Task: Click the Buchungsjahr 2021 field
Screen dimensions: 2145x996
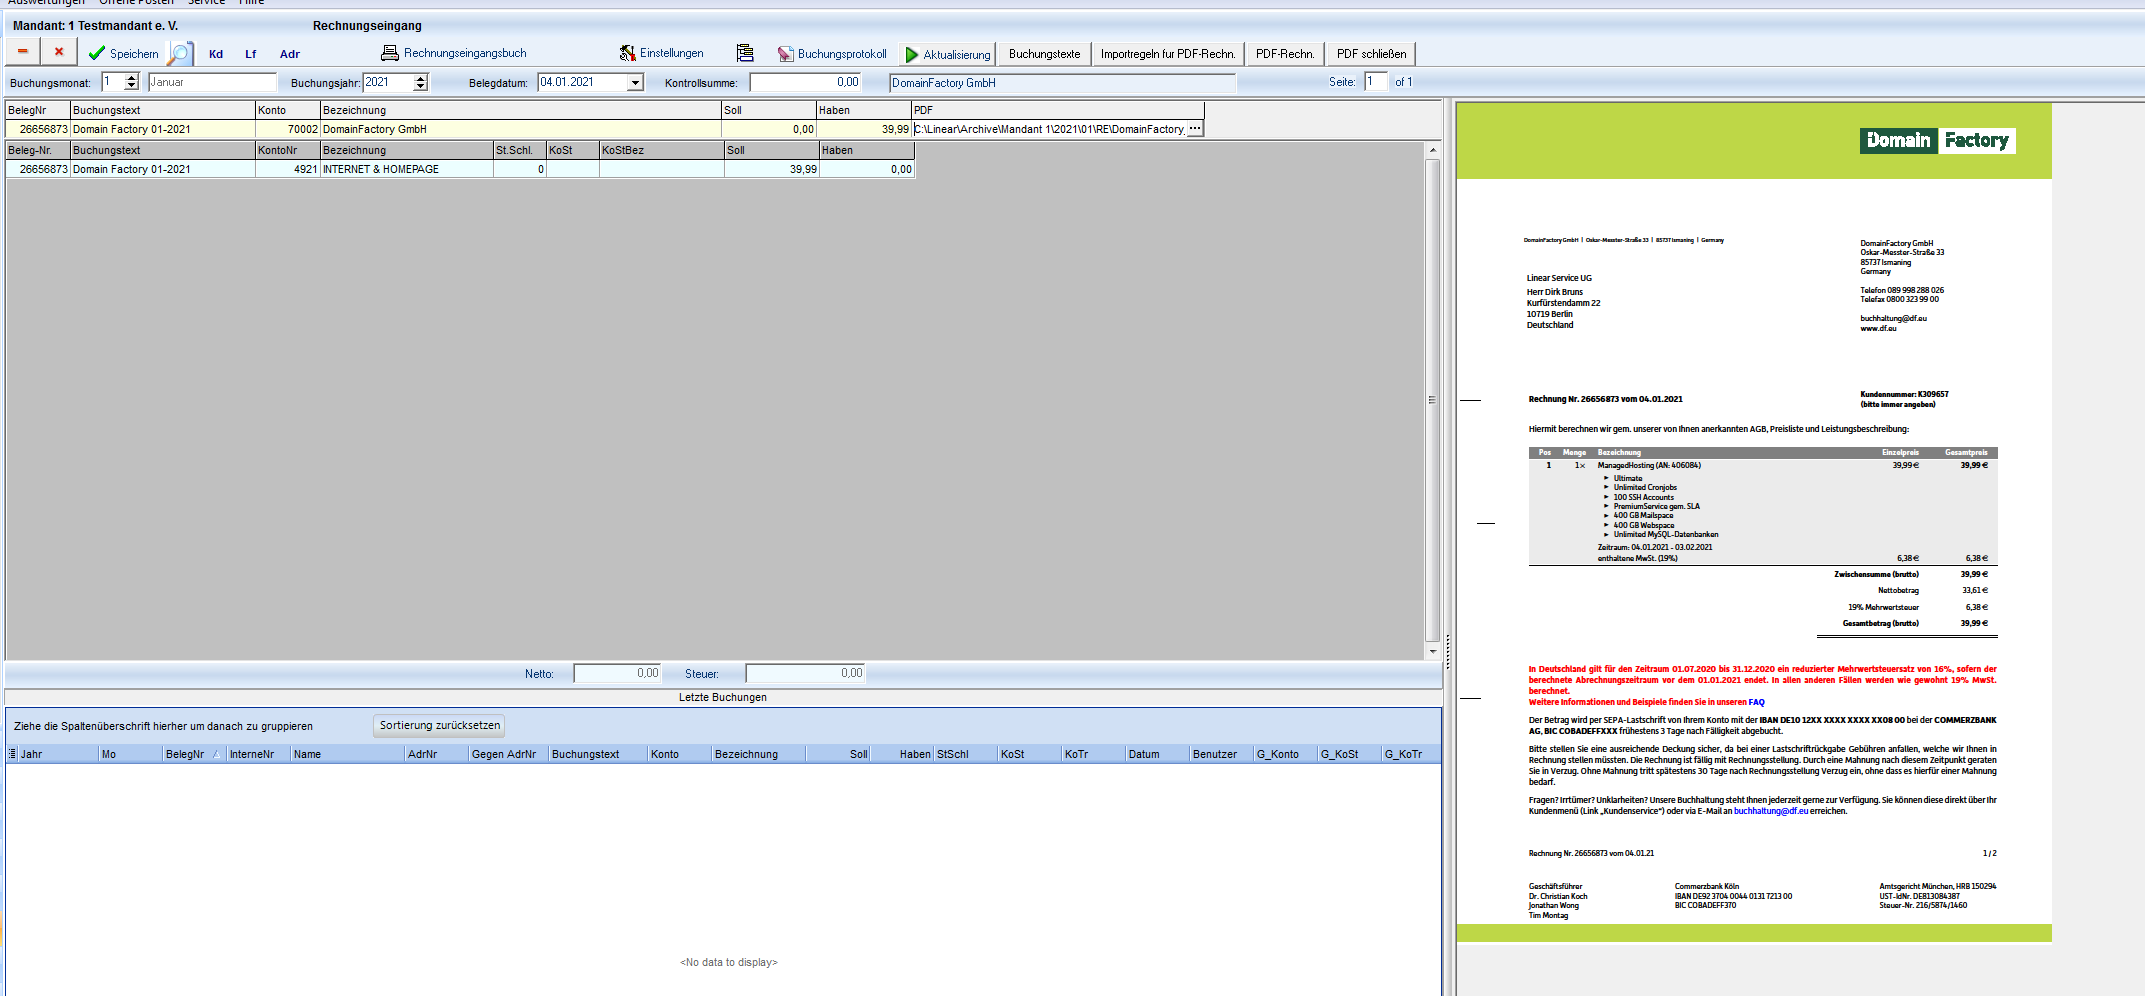Action: click(388, 82)
